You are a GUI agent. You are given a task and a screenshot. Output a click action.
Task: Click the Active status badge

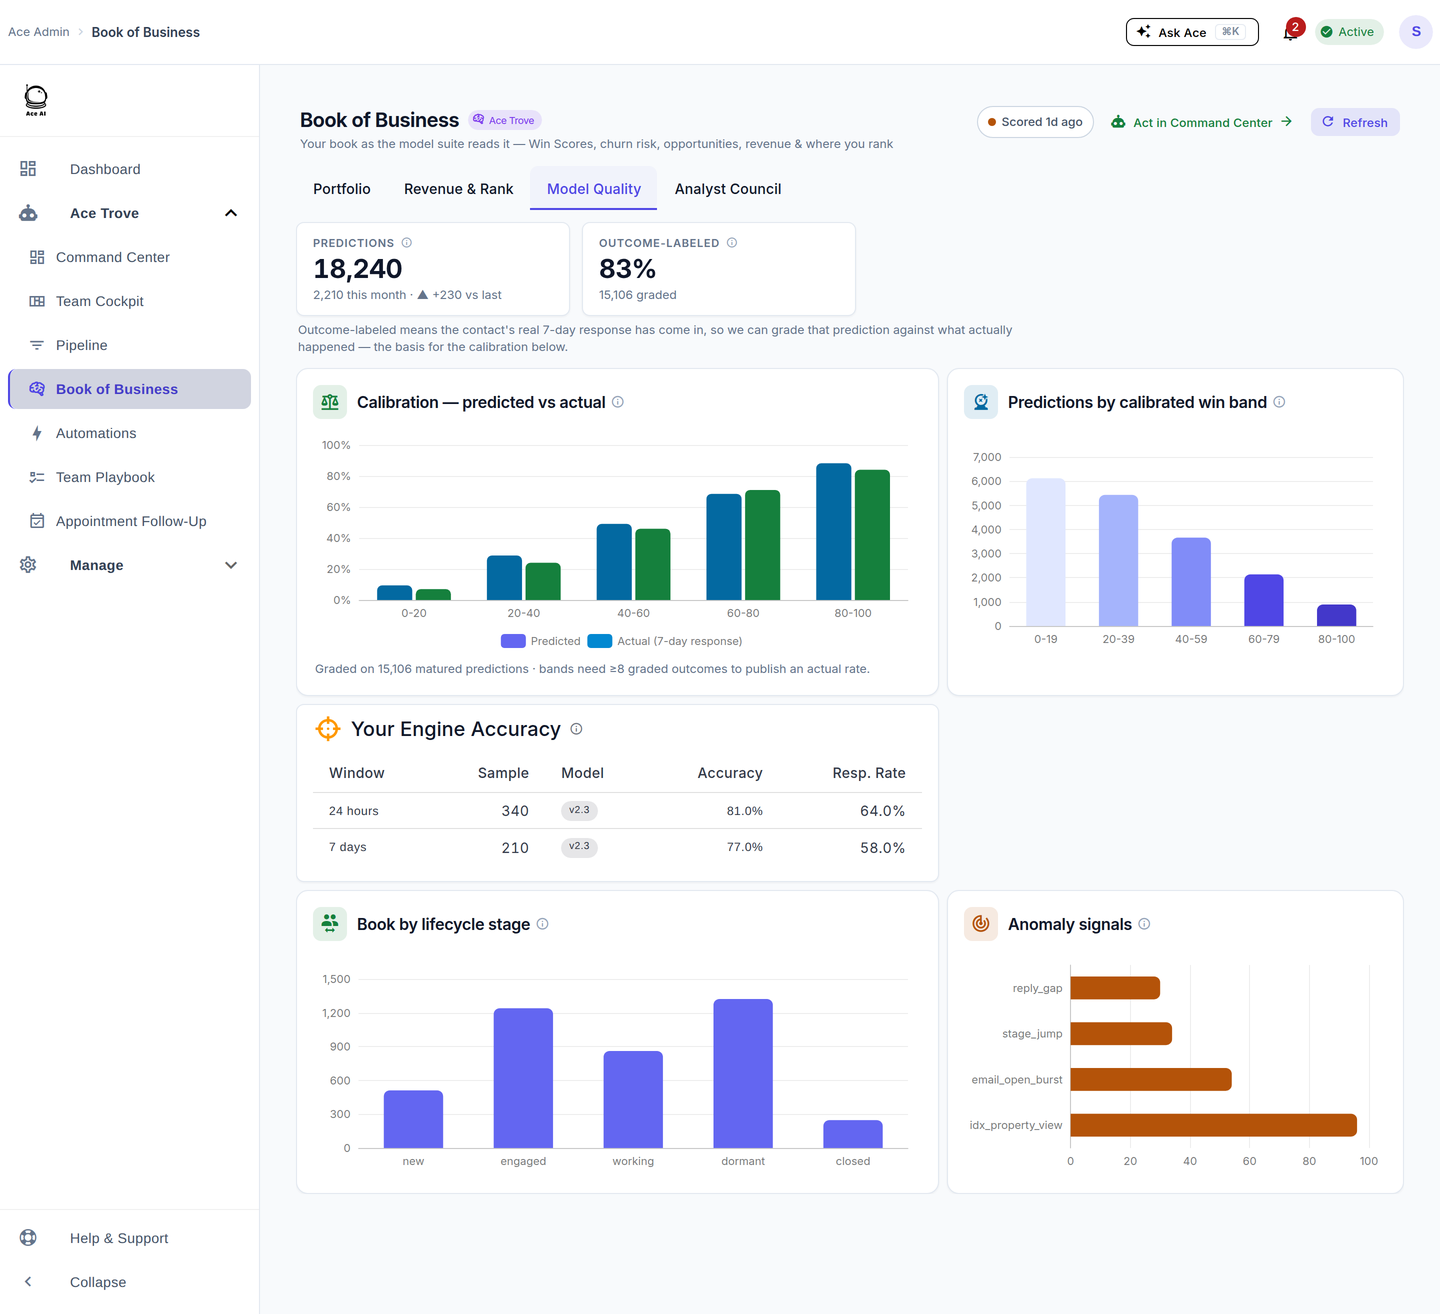click(1349, 32)
